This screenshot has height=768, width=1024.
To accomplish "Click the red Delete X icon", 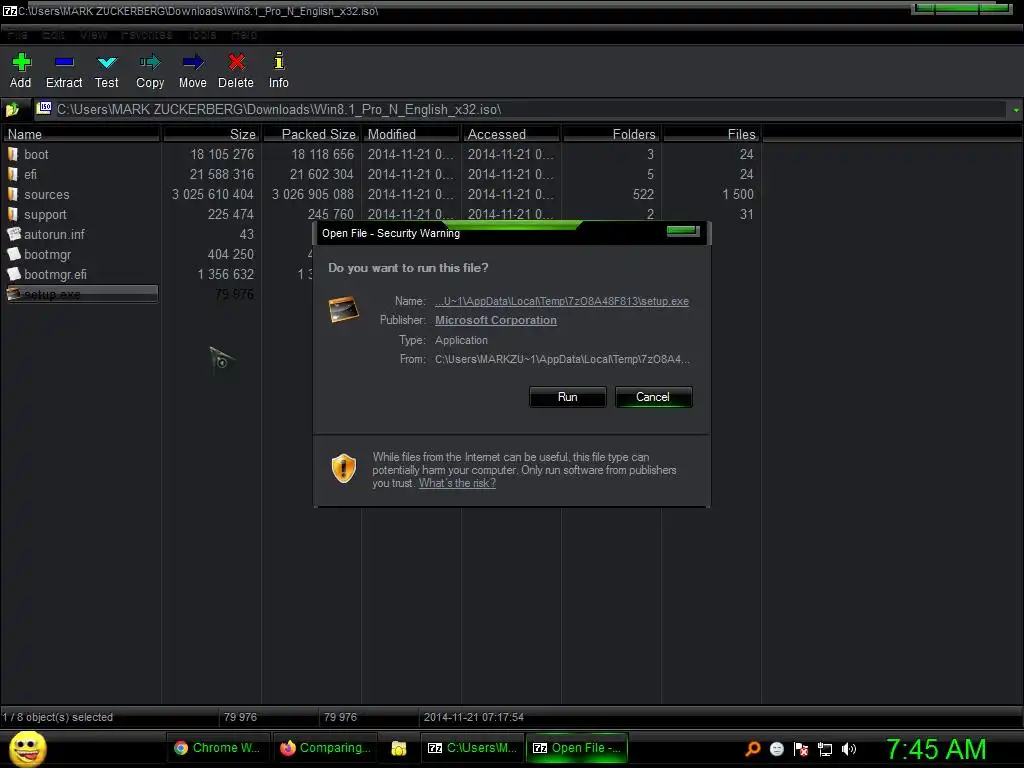I will pos(236,62).
